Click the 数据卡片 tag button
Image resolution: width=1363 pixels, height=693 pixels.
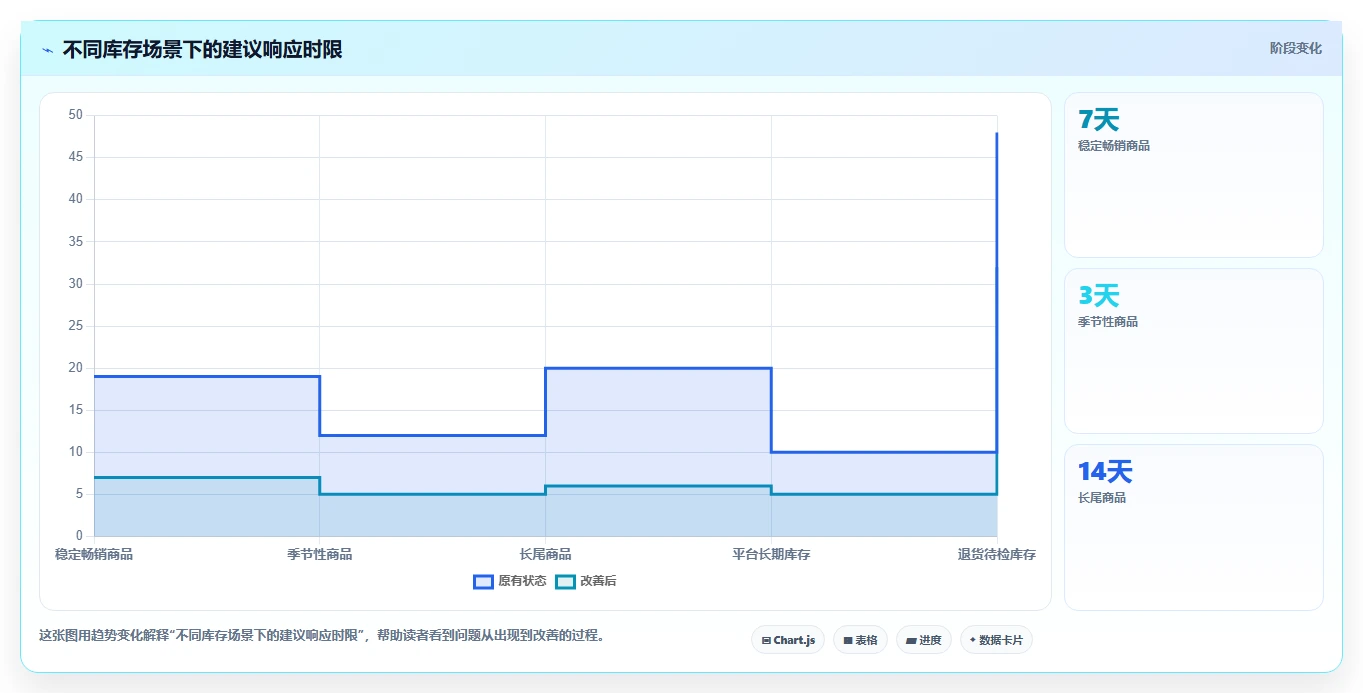point(996,640)
